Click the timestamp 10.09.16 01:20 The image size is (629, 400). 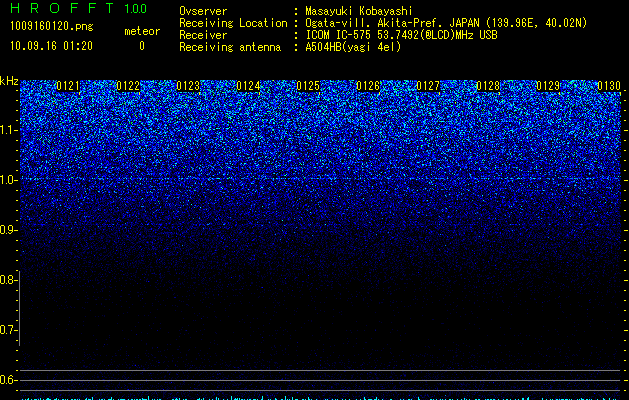pyautogui.click(x=51, y=46)
